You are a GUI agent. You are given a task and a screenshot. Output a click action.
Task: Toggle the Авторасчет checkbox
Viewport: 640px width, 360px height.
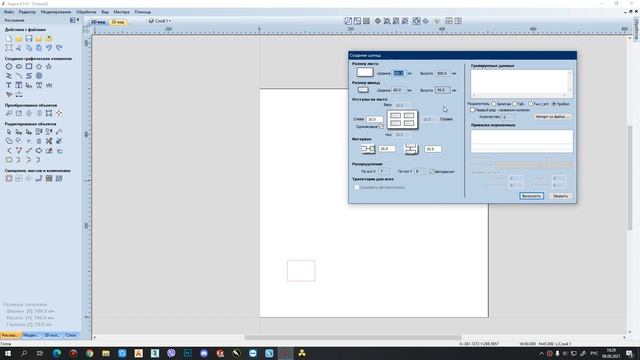coord(431,171)
